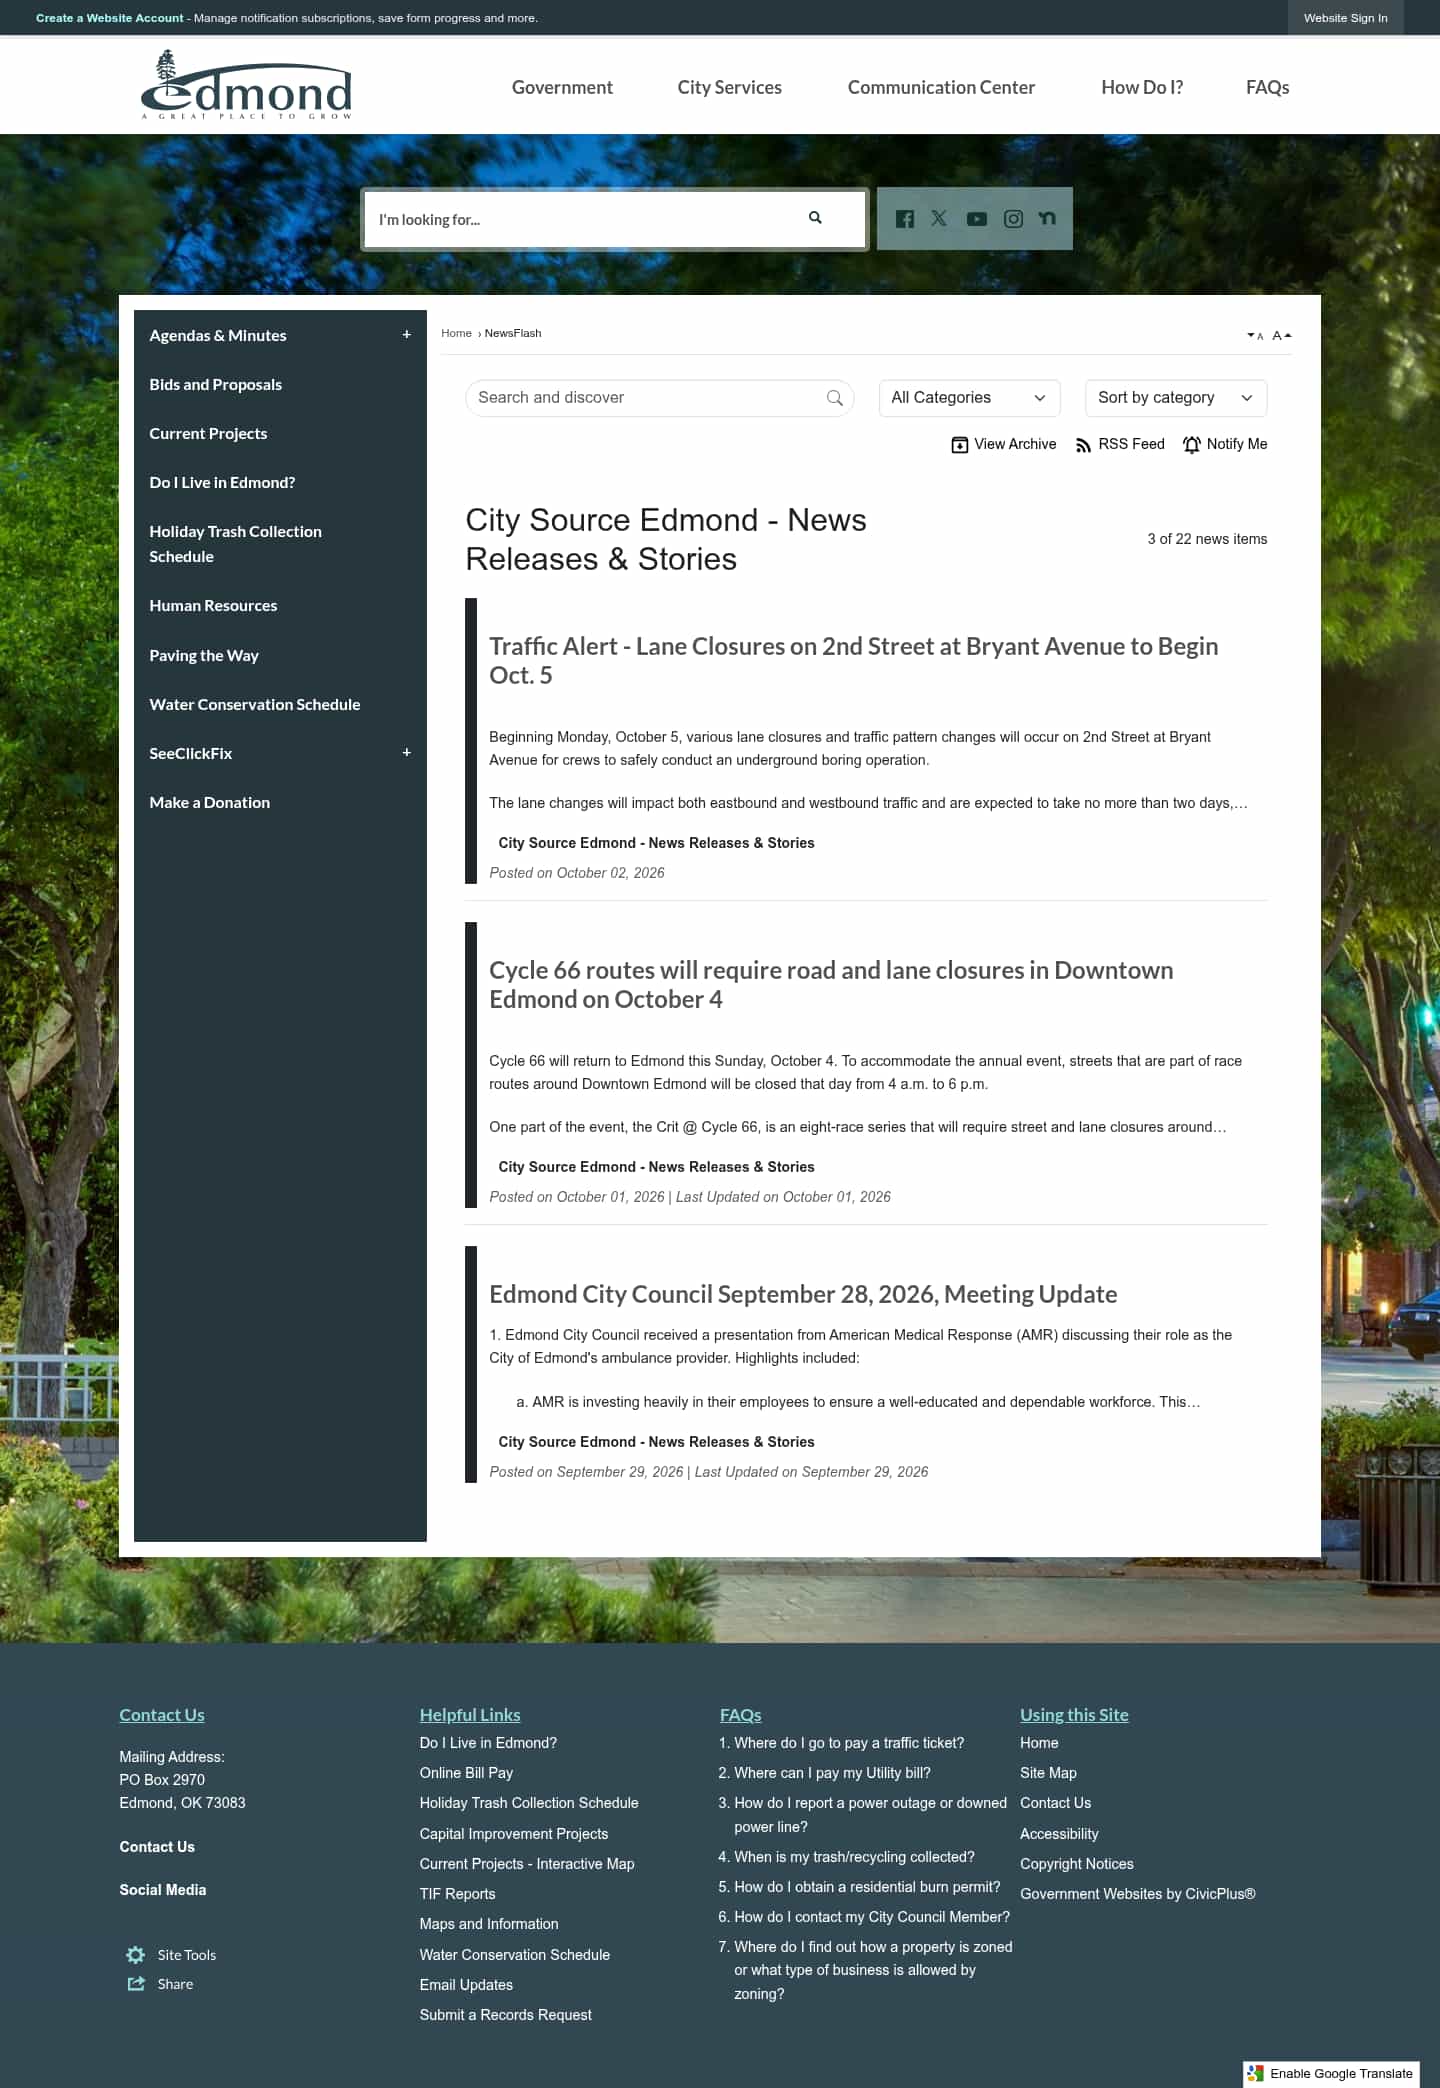Open Online Bill Pay footer link
The width and height of the screenshot is (1440, 2088).
tap(466, 1772)
